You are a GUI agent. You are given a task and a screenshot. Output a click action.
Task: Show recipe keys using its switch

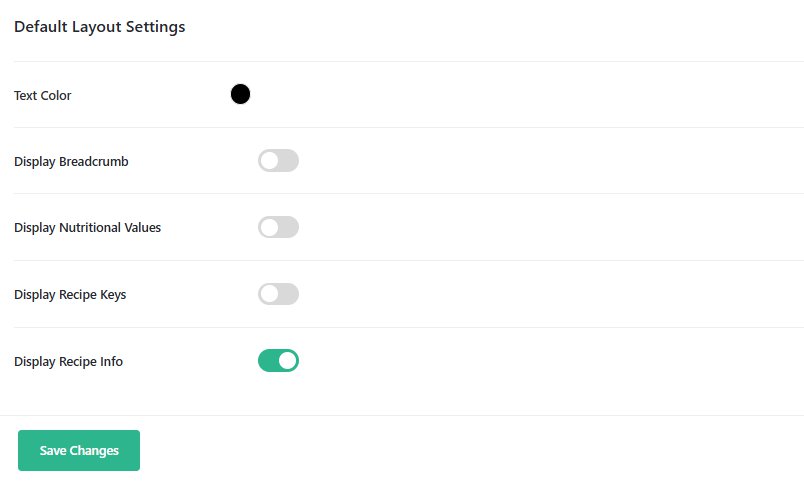pyautogui.click(x=278, y=294)
